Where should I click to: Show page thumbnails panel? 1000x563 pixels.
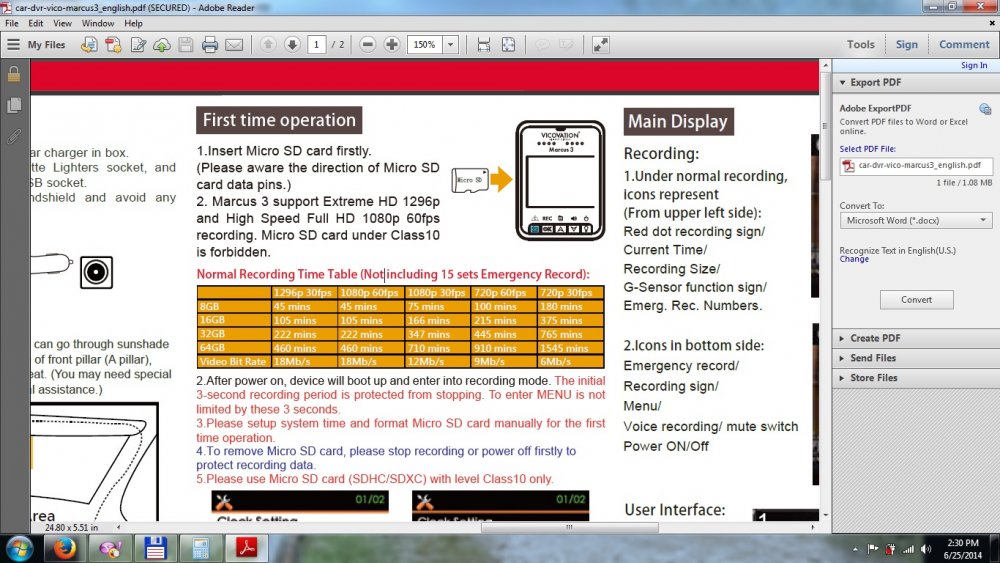pyautogui.click(x=14, y=105)
